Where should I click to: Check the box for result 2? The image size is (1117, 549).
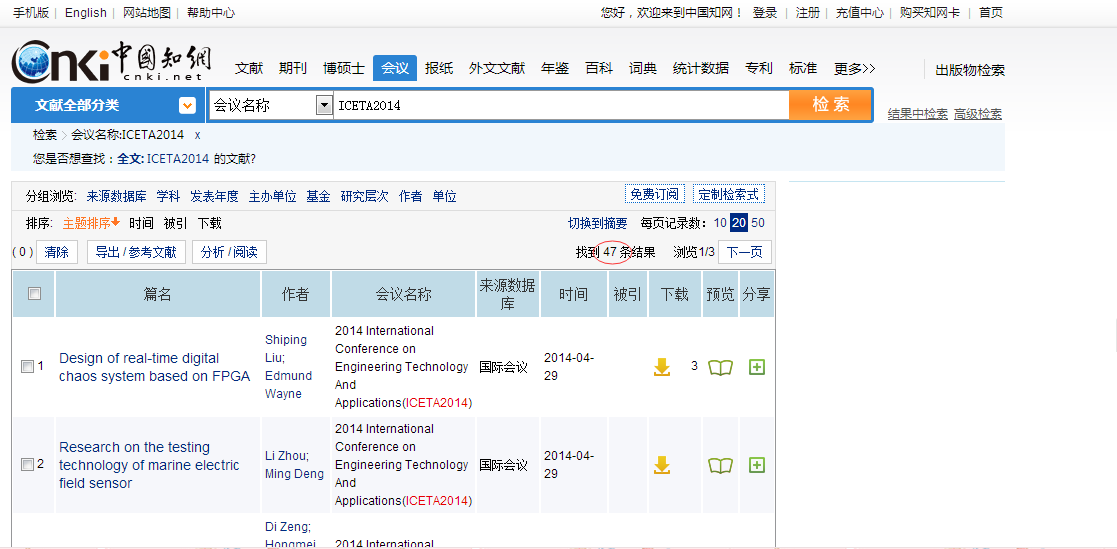[27, 465]
